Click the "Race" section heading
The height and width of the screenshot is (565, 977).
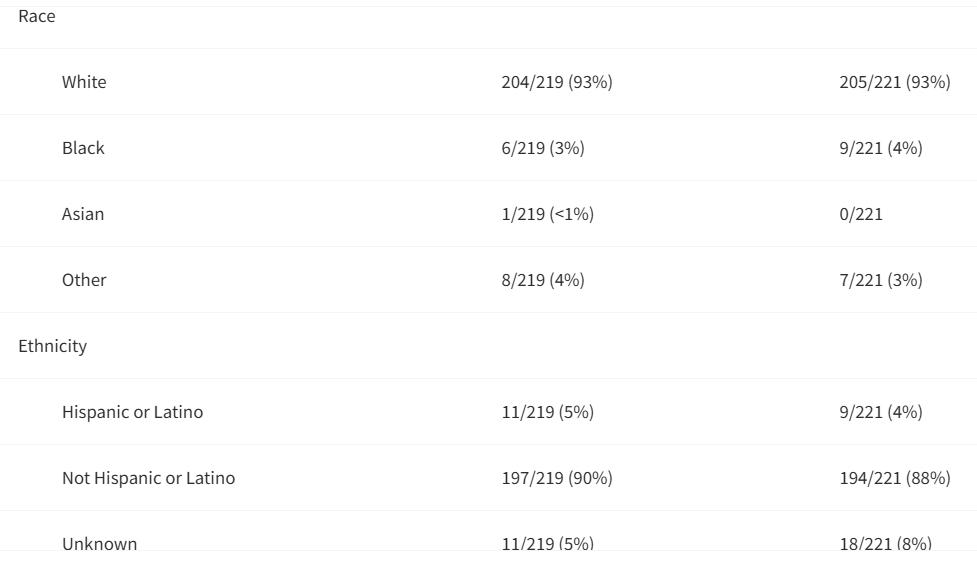click(x=37, y=17)
